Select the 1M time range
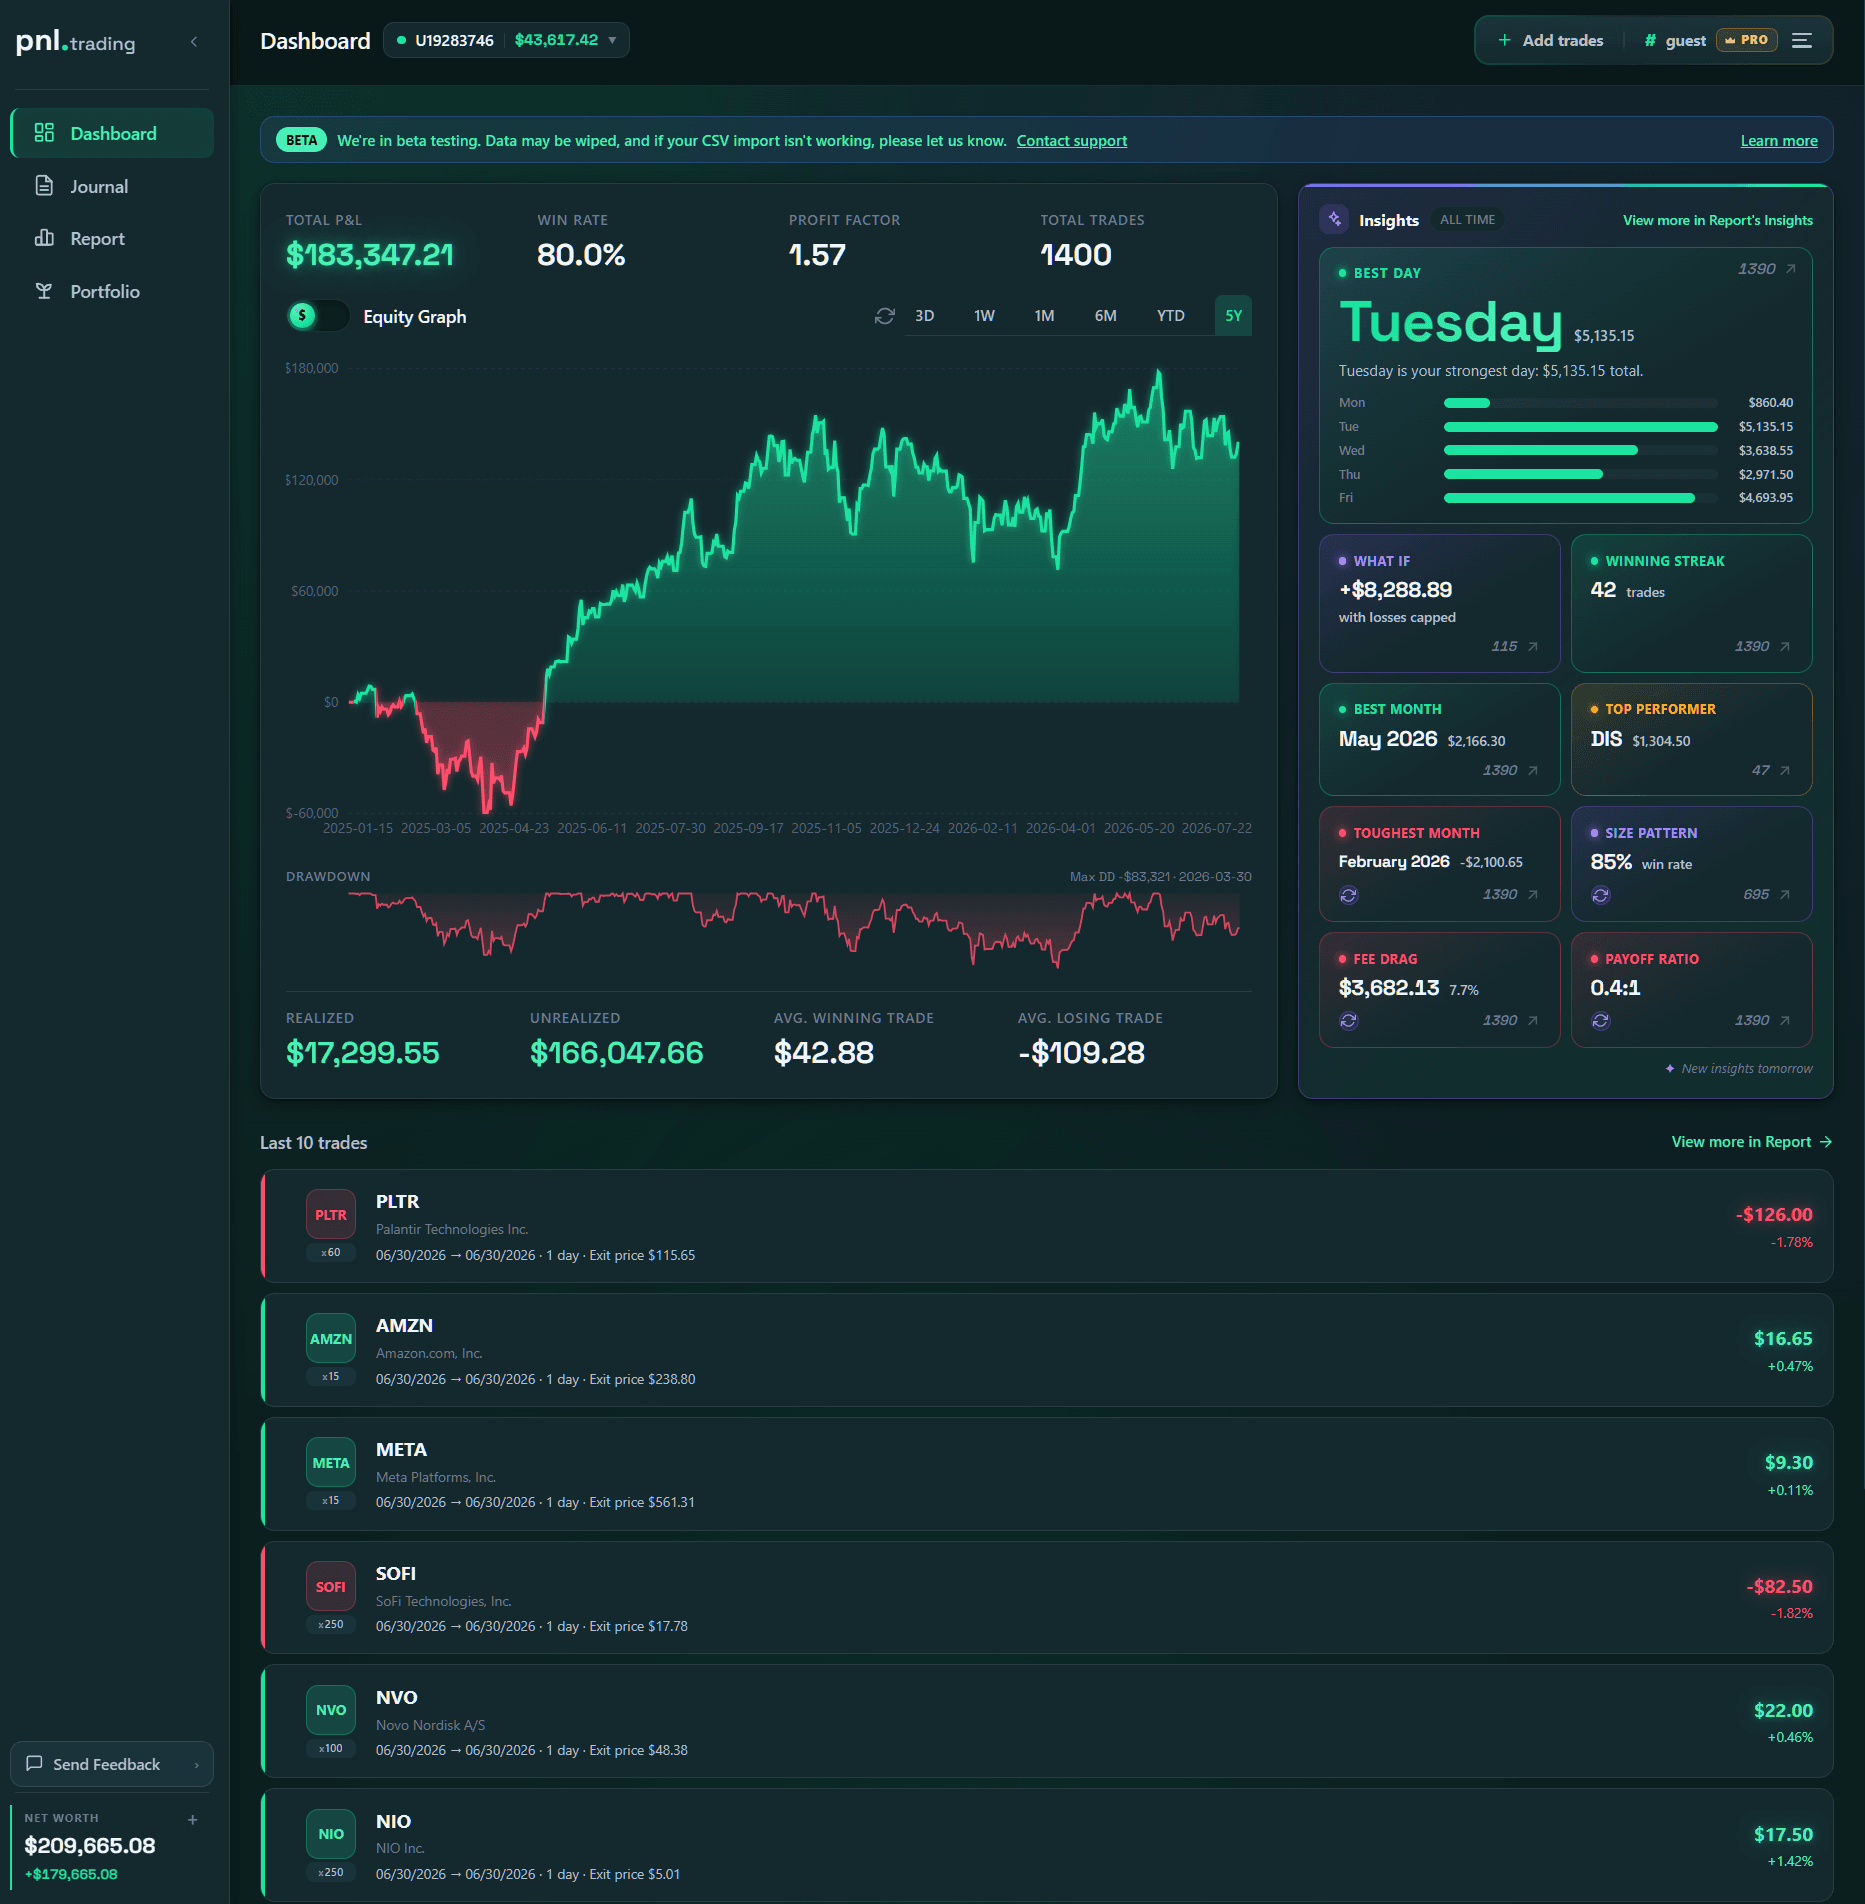This screenshot has width=1865, height=1904. click(1045, 316)
